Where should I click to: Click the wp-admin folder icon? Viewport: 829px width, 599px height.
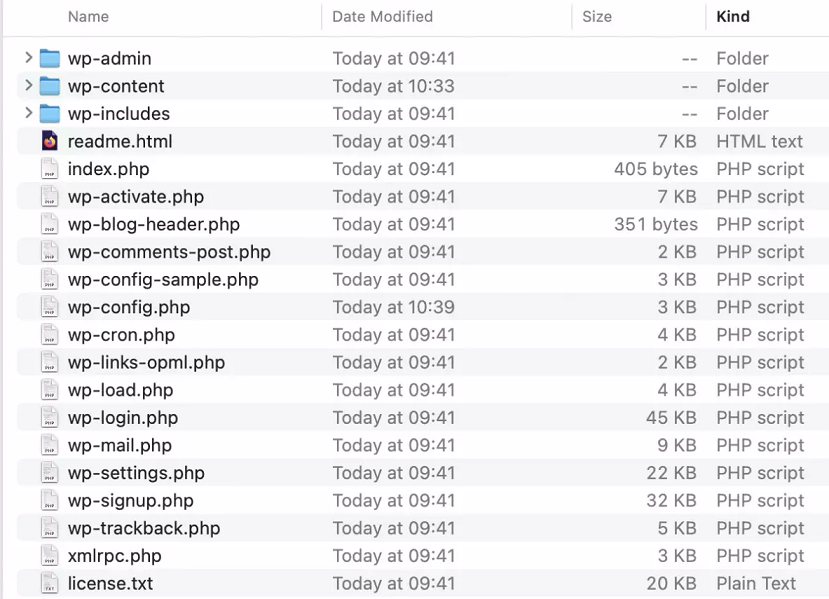50,58
